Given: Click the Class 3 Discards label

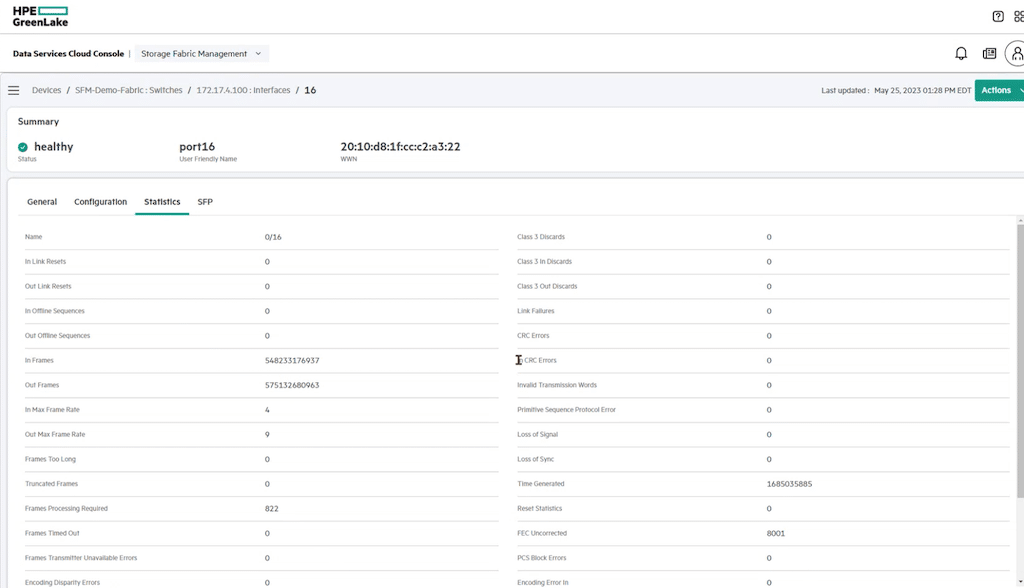Looking at the screenshot, I should click(x=541, y=237).
